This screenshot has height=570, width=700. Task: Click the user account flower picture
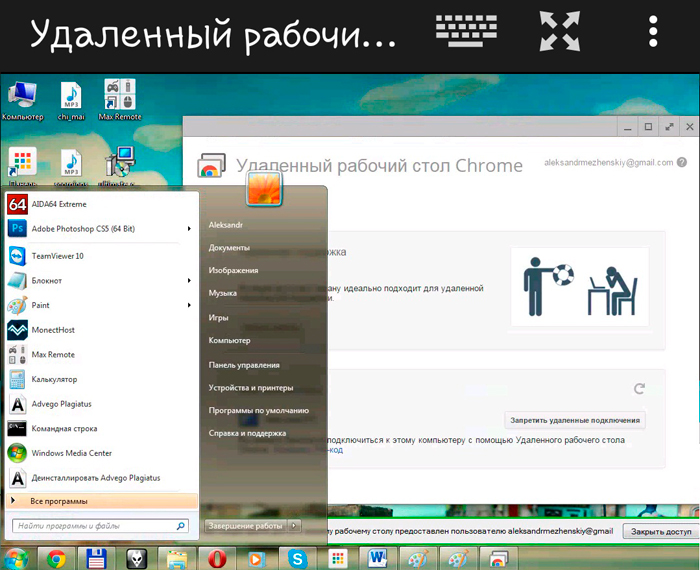264,189
